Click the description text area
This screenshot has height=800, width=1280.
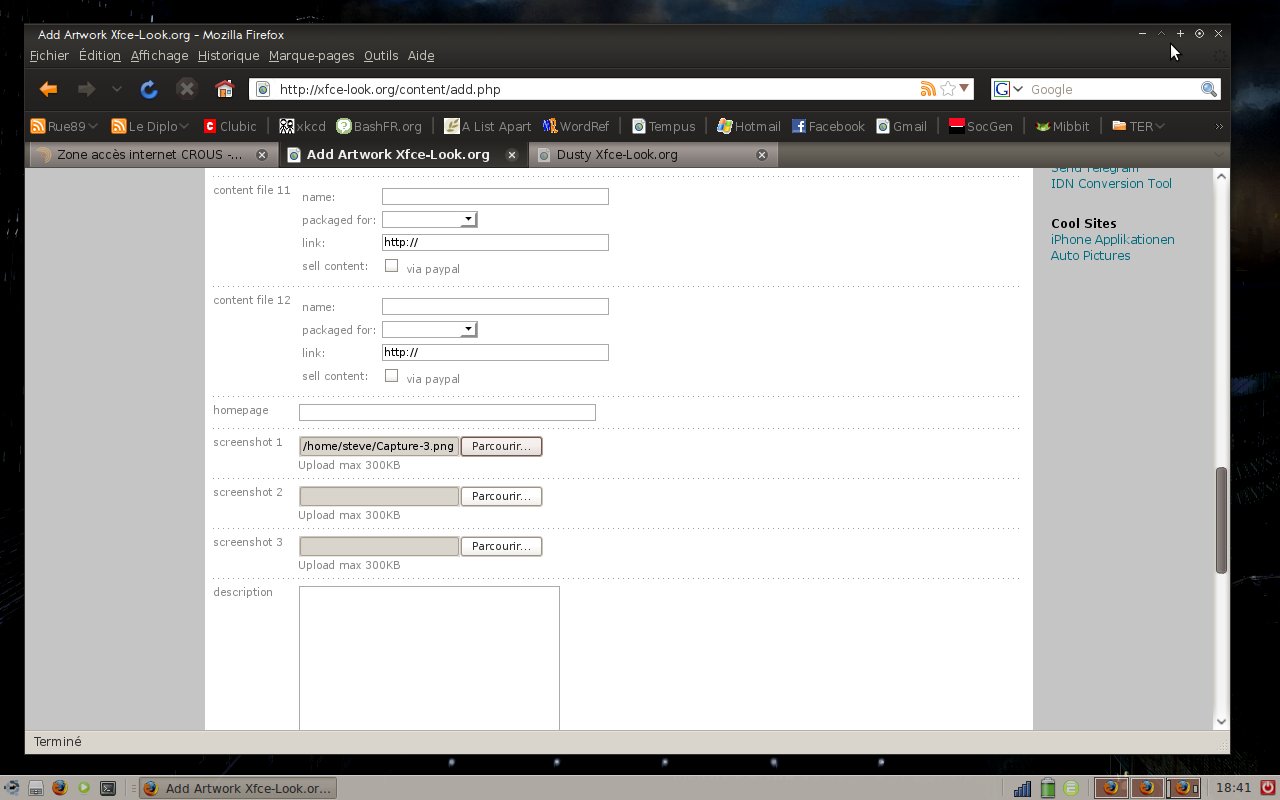pos(429,658)
